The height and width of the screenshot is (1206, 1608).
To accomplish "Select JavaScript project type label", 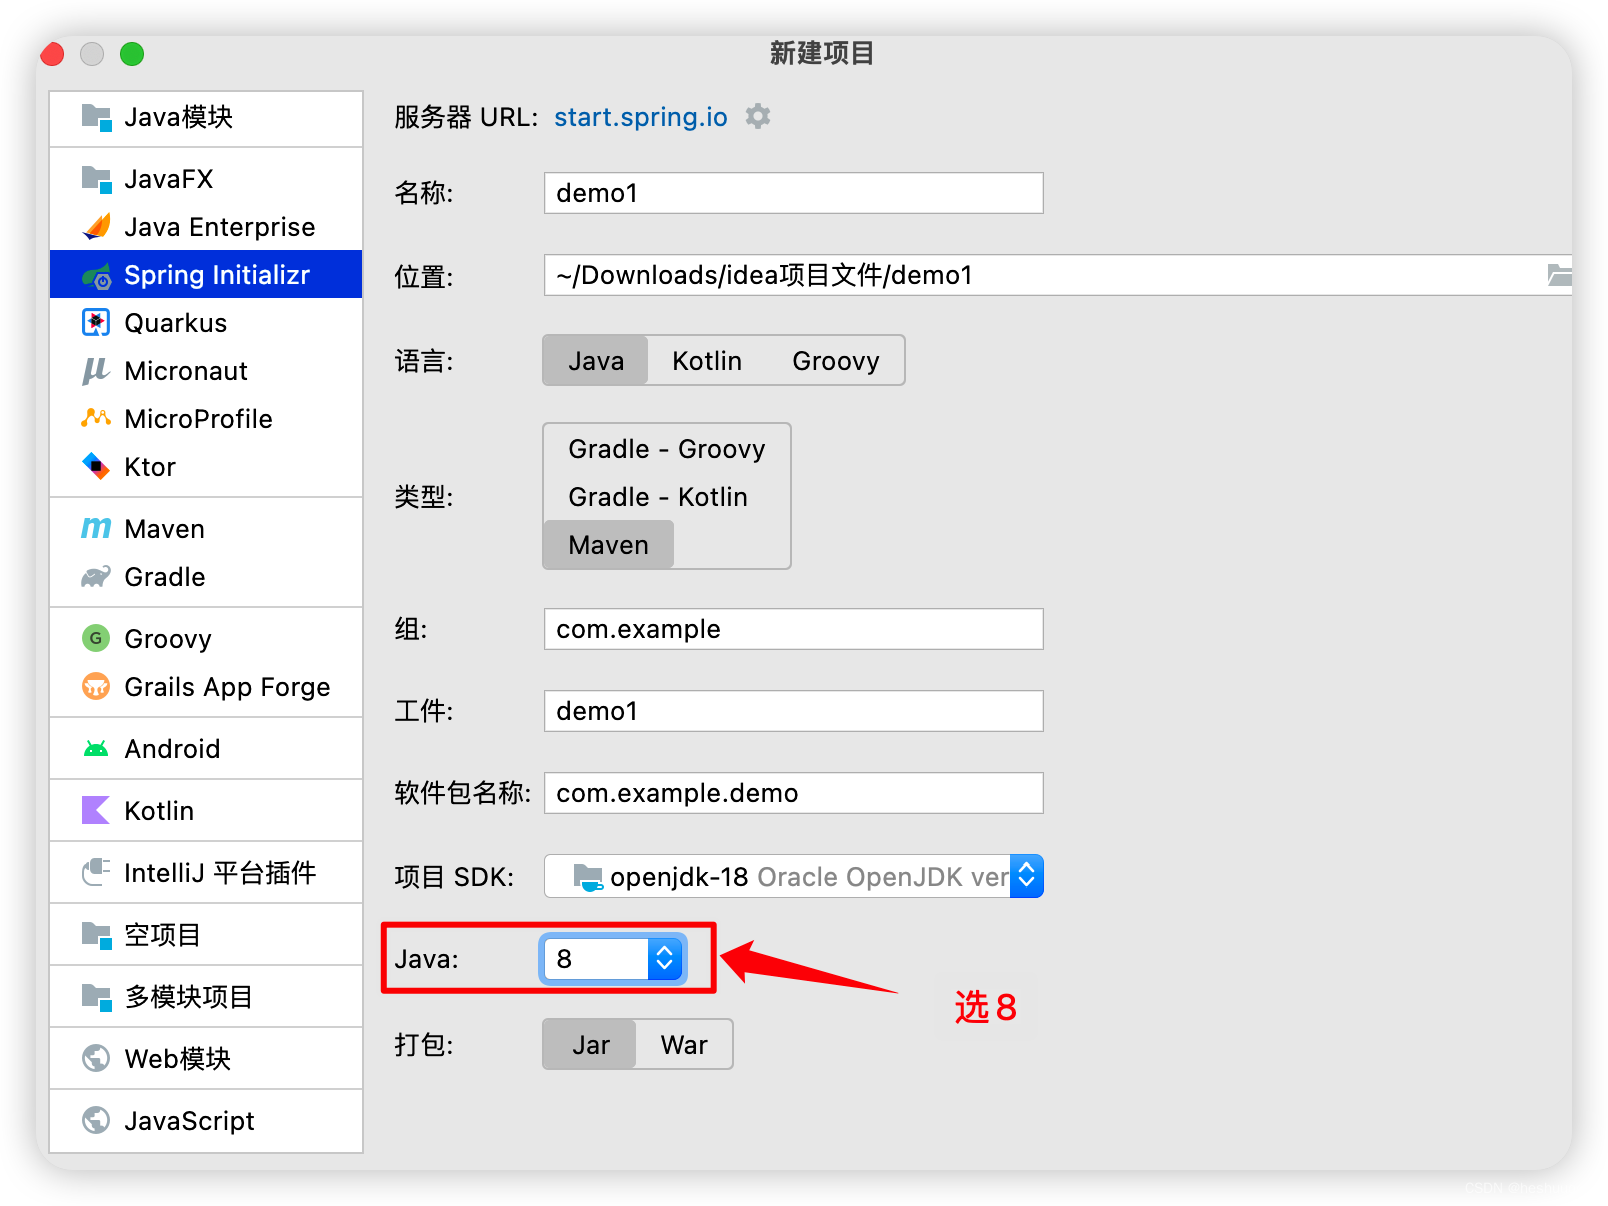I will point(189,1121).
